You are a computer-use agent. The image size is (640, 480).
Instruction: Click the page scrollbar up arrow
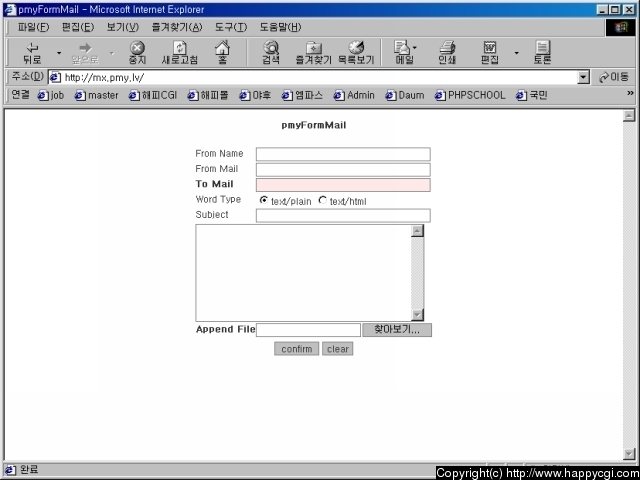[x=629, y=116]
